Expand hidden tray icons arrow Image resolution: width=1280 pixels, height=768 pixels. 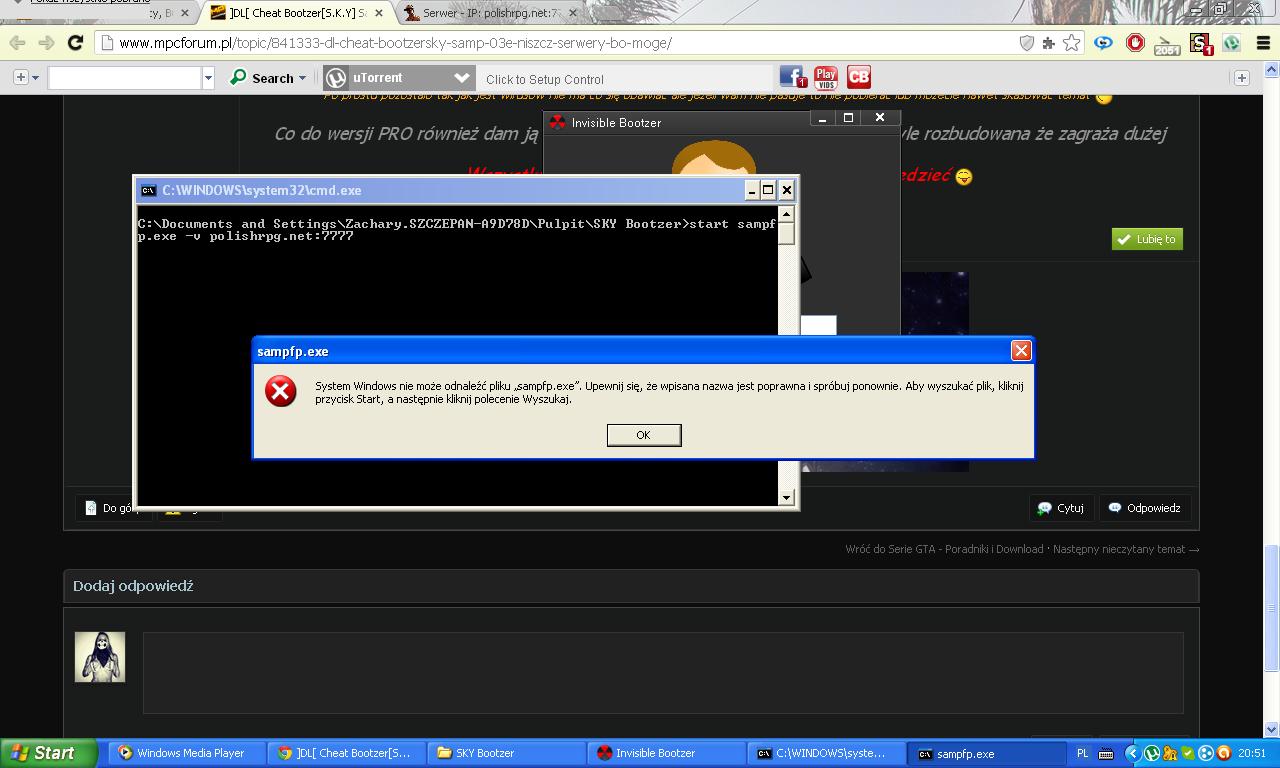click(x=1132, y=754)
